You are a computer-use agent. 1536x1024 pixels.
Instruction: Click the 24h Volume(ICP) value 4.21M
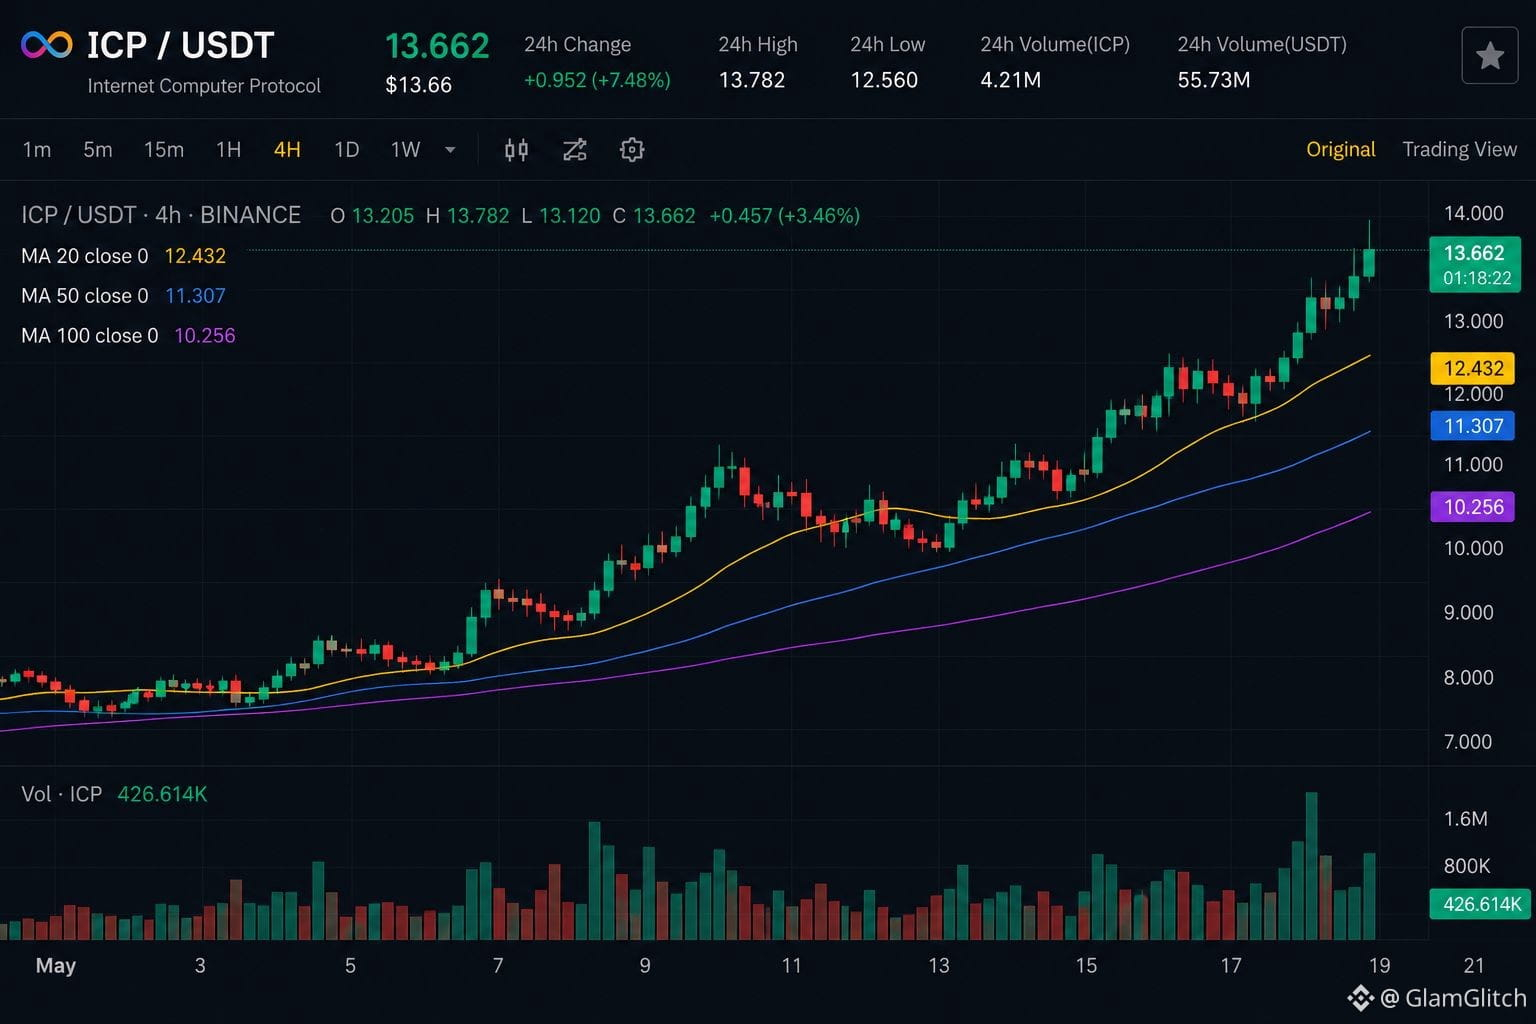pos(1010,80)
